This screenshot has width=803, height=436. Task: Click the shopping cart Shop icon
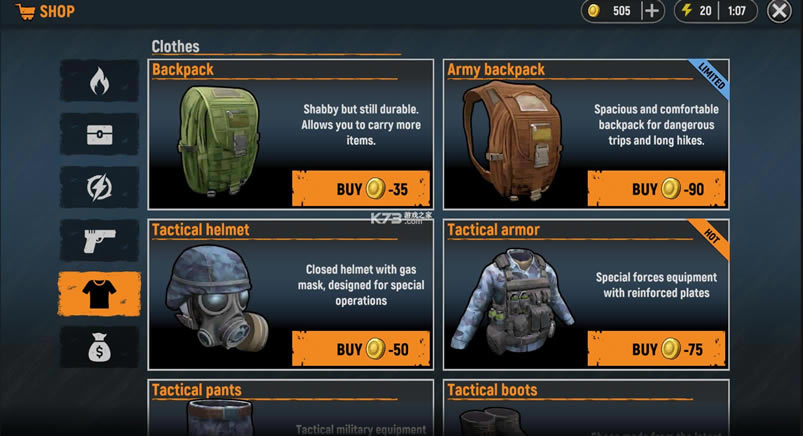(x=25, y=11)
